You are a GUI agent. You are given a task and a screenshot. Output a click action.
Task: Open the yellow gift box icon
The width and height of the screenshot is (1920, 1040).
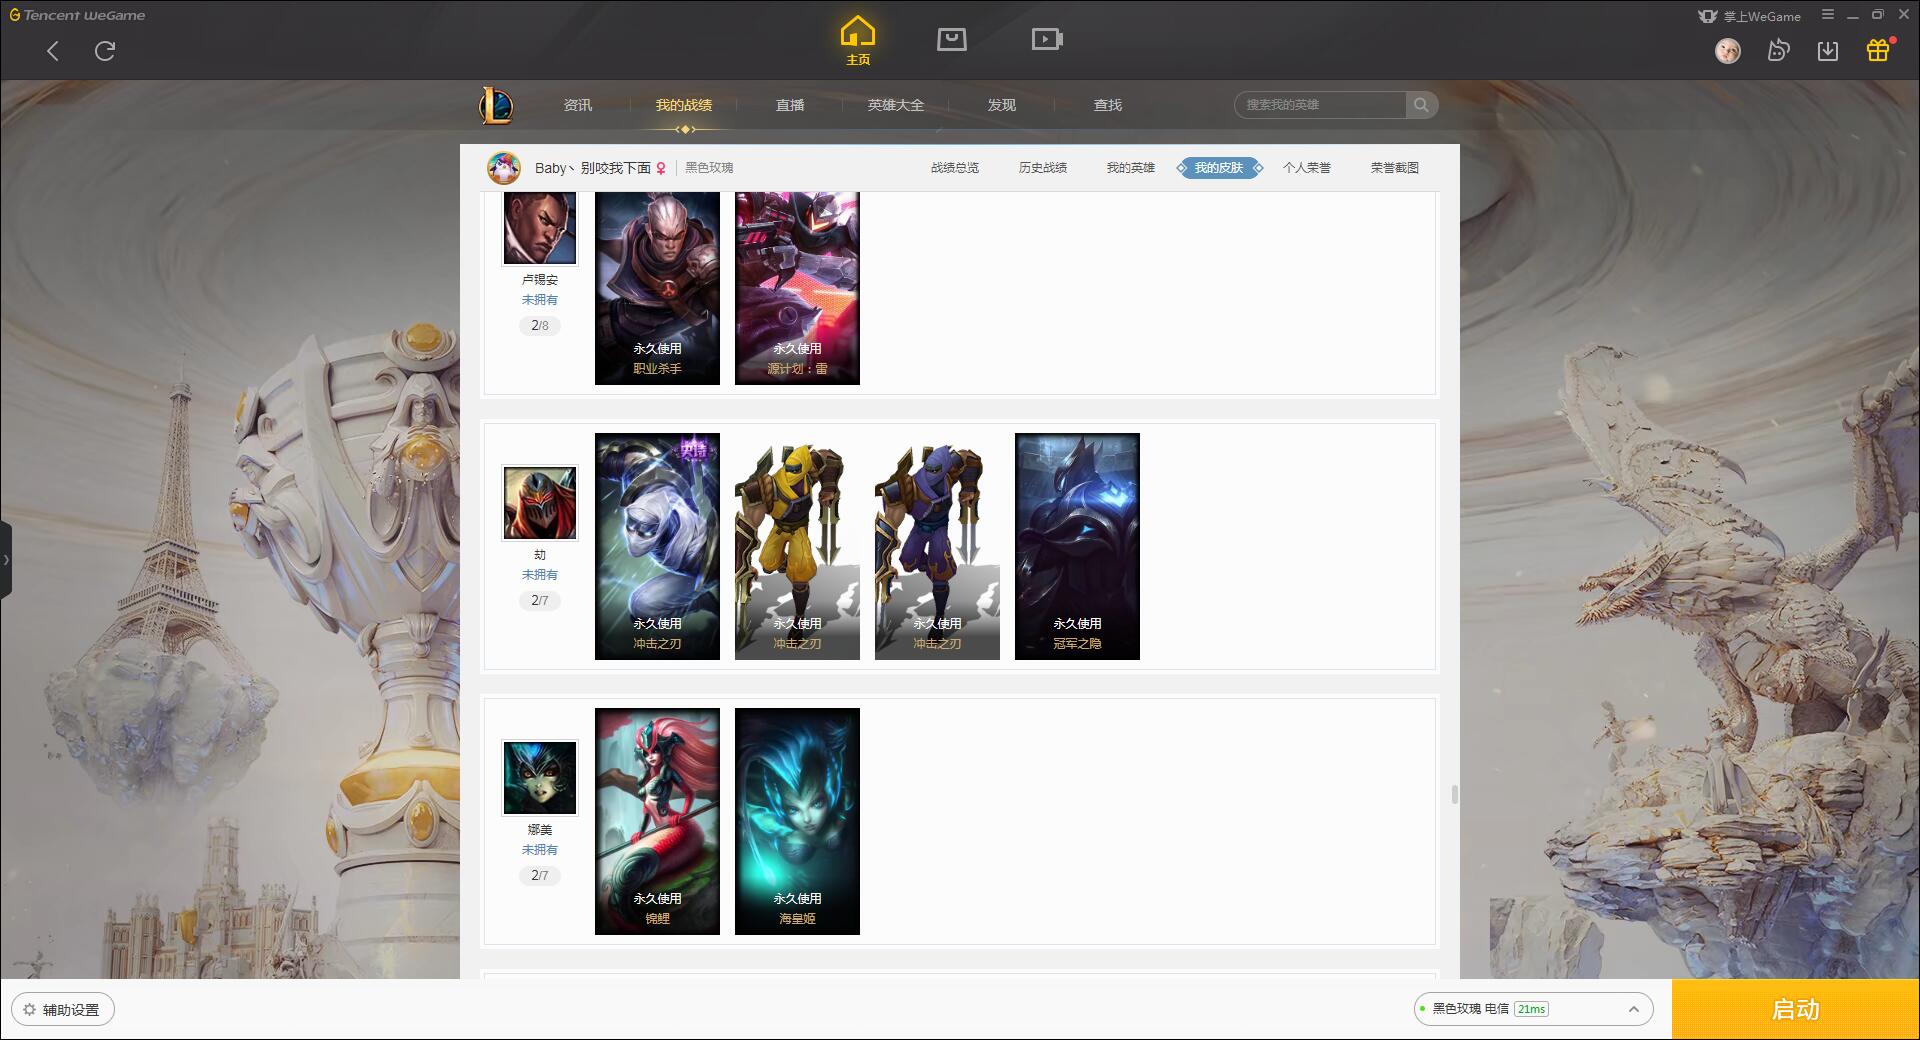click(1878, 50)
